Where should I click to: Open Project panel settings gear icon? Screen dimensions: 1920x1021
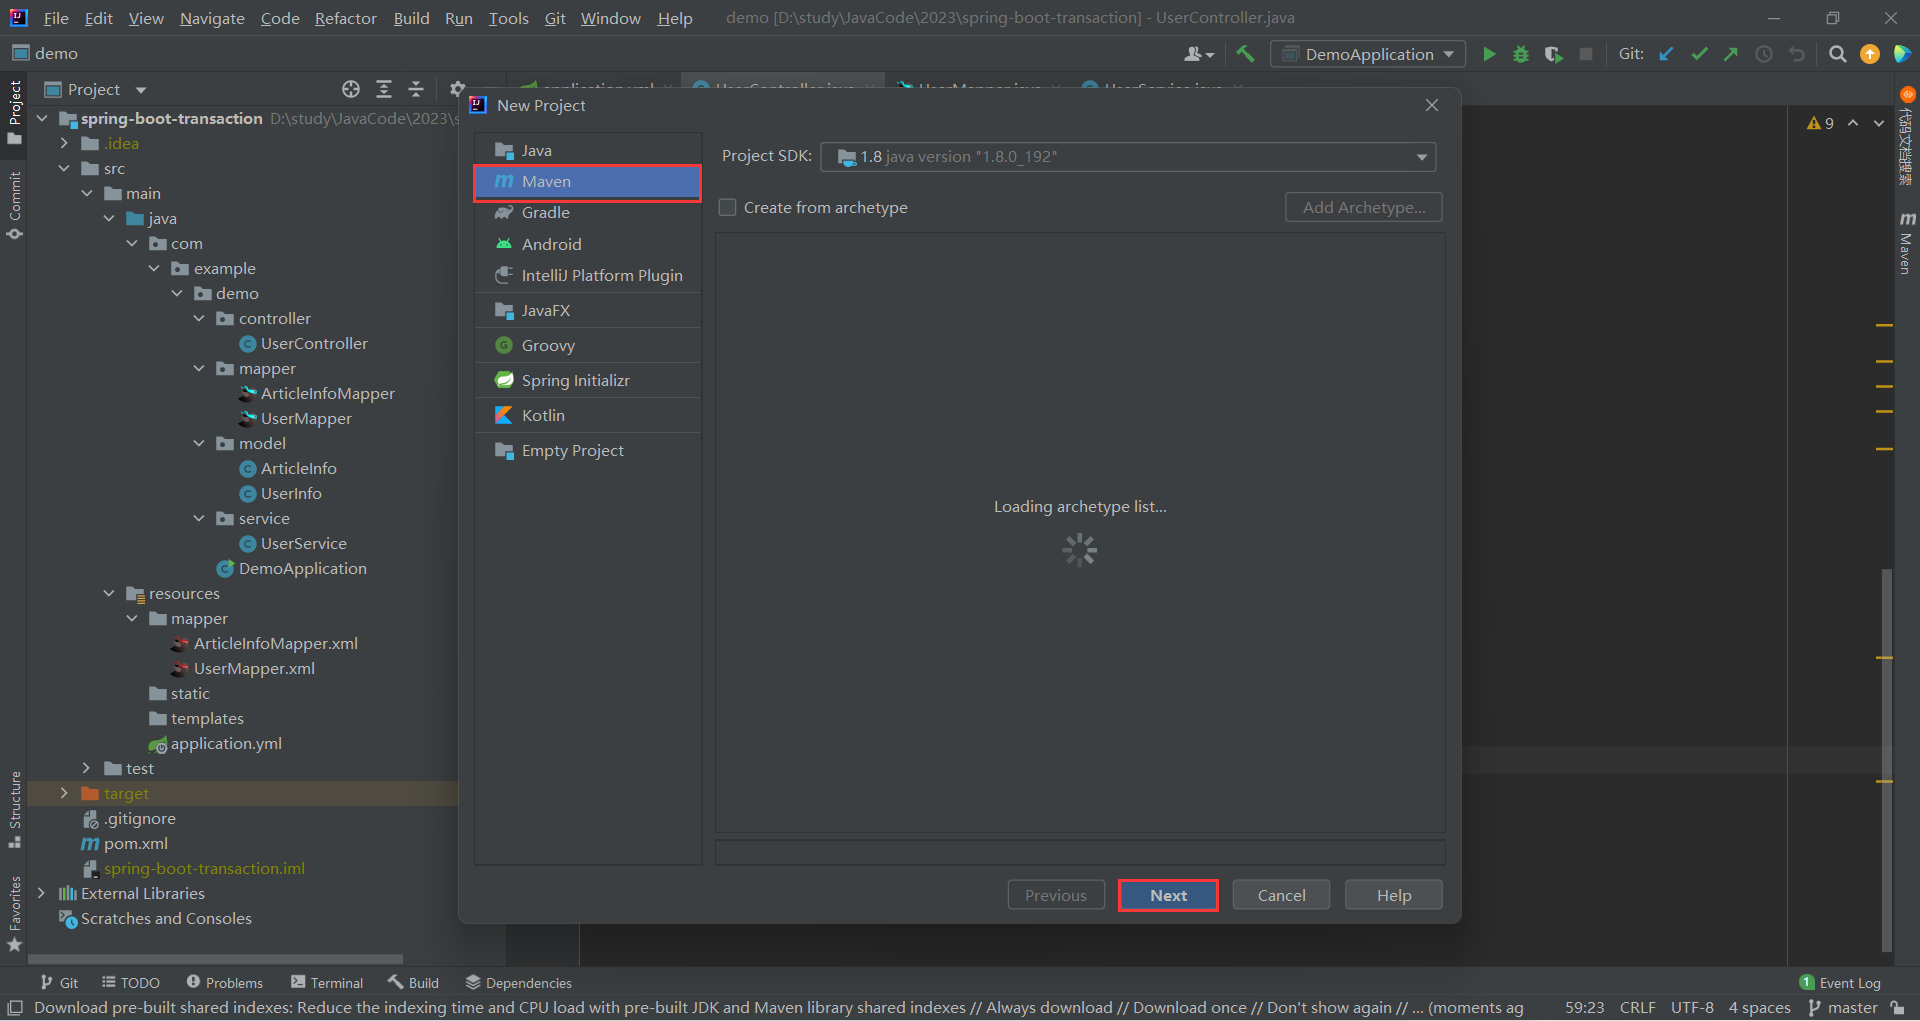(457, 89)
